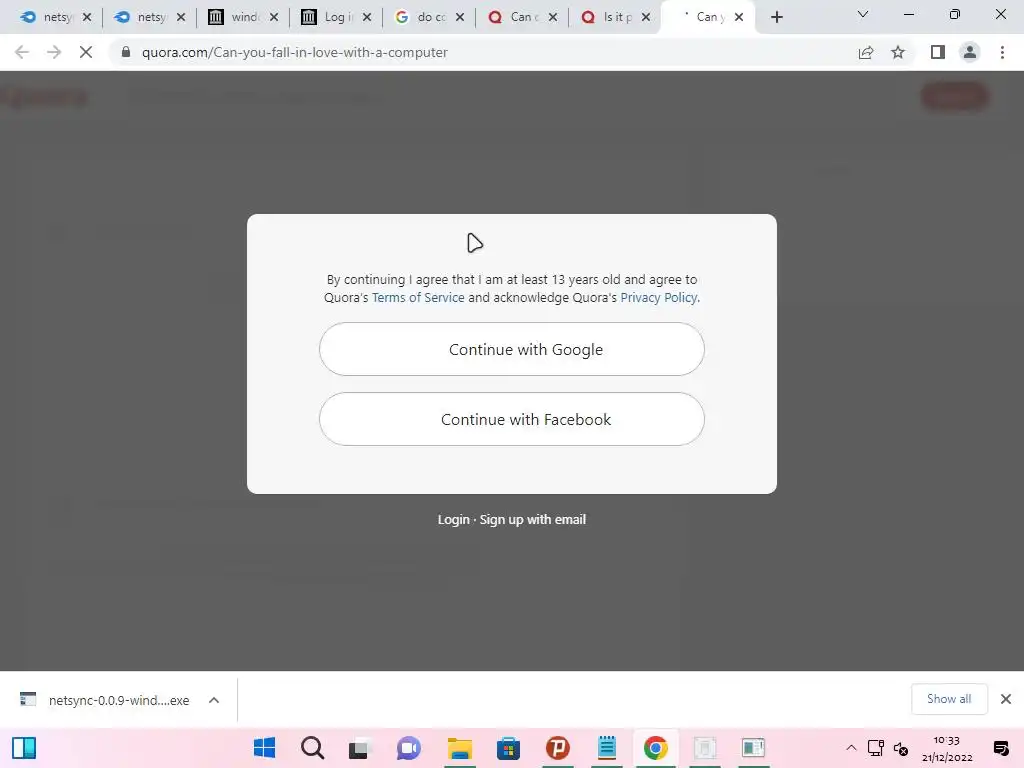
Task: Show all downloads
Action: pyautogui.click(x=949, y=699)
